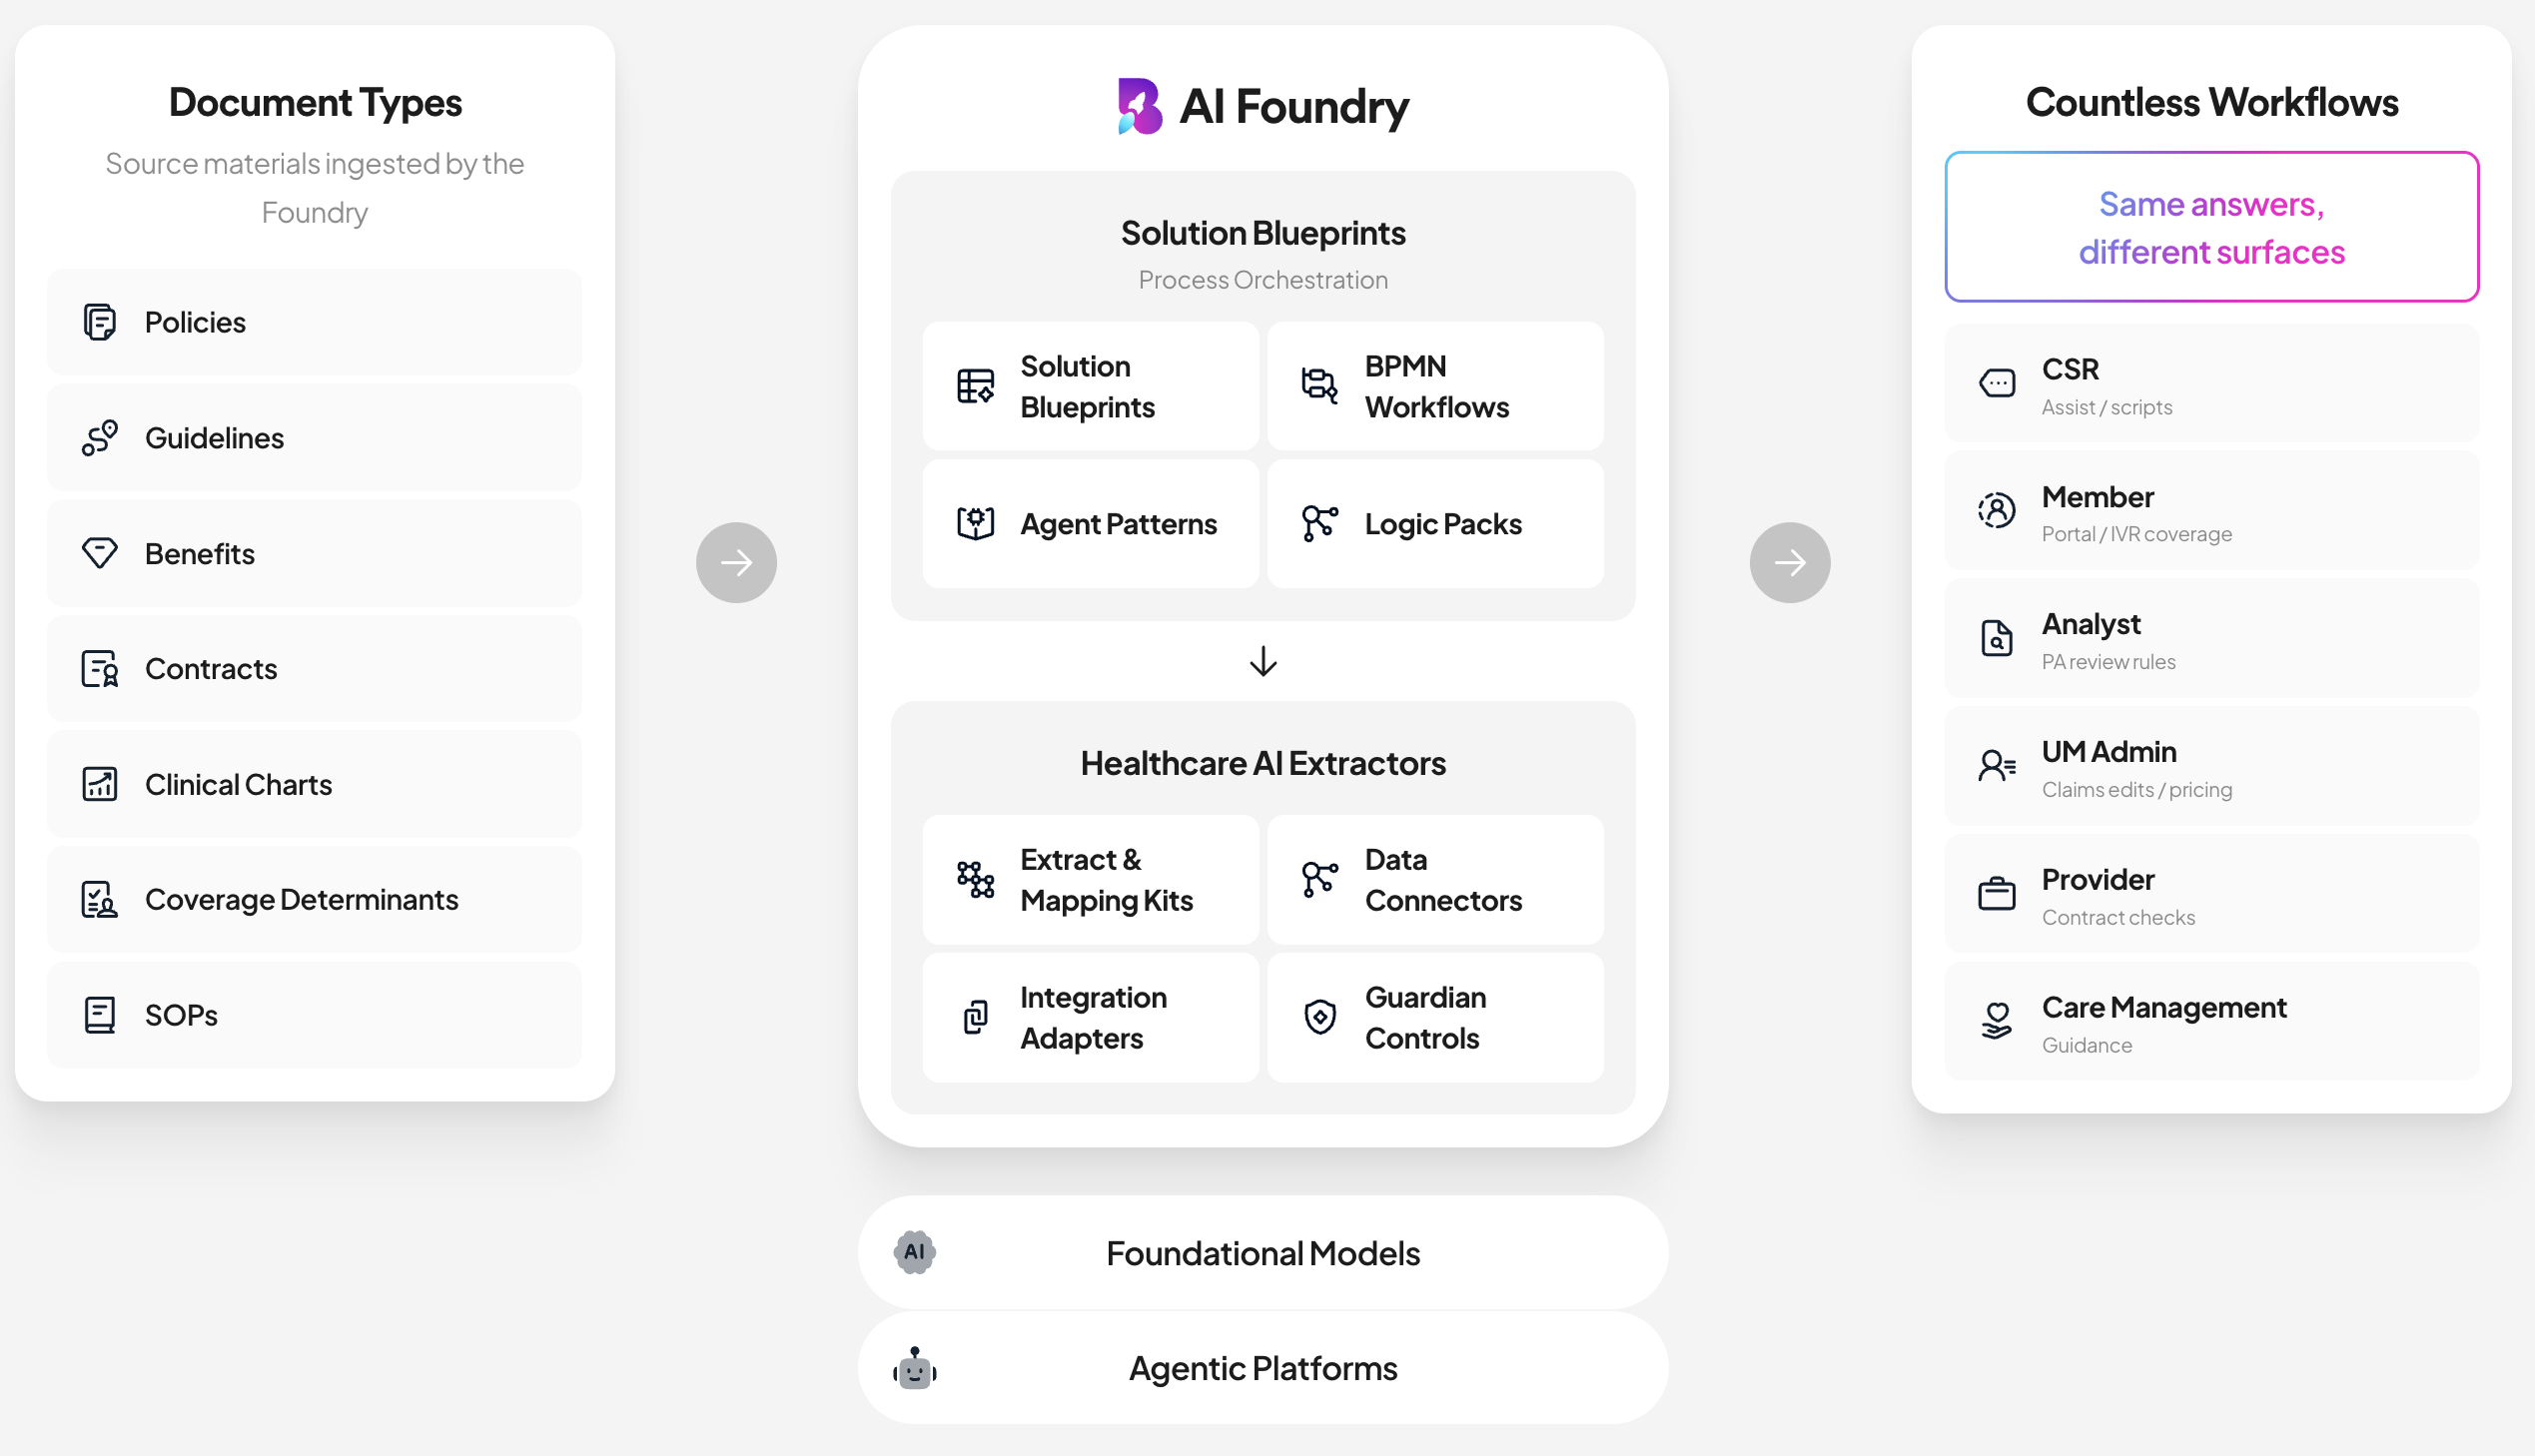Select the Guidelines row label
This screenshot has width=2535, height=1456.
(x=214, y=438)
